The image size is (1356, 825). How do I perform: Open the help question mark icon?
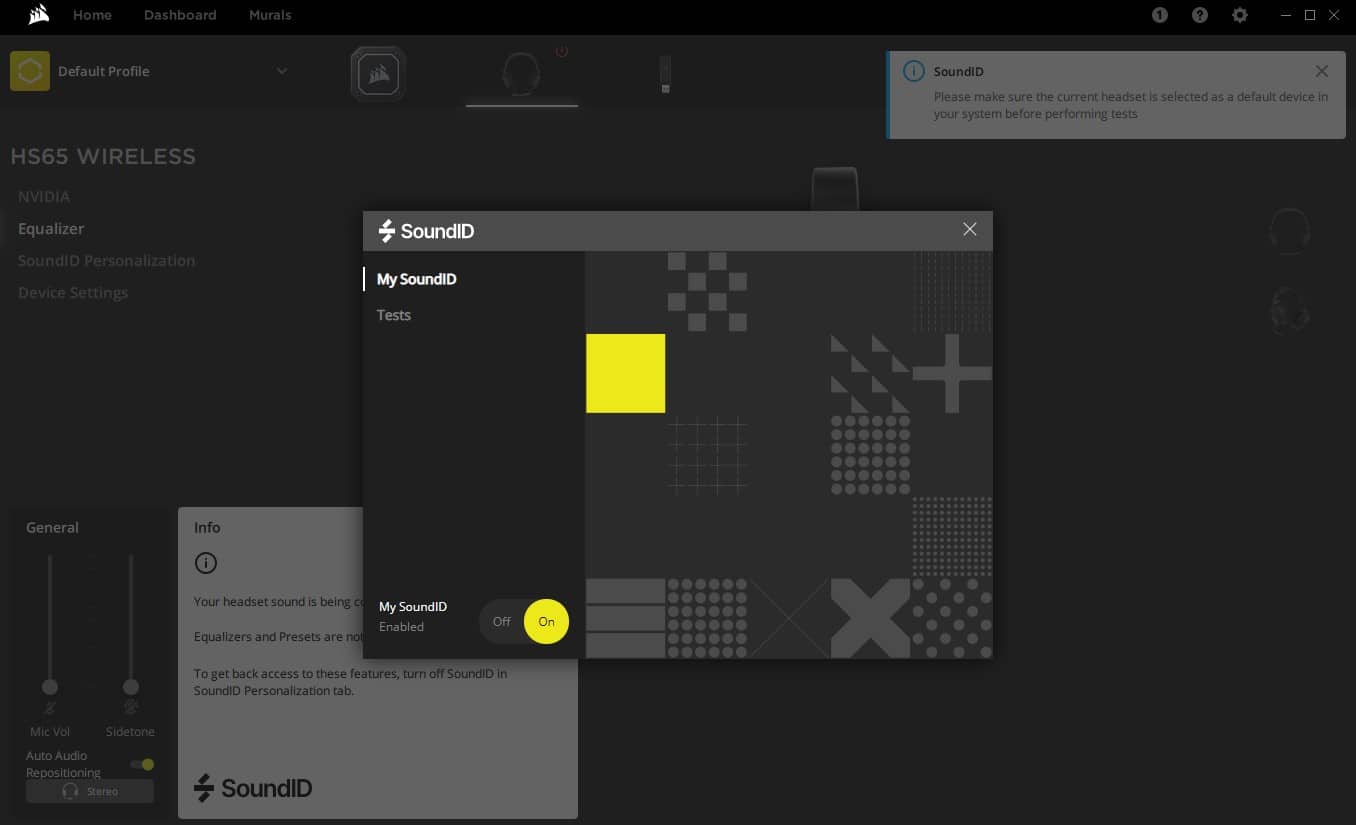1200,15
